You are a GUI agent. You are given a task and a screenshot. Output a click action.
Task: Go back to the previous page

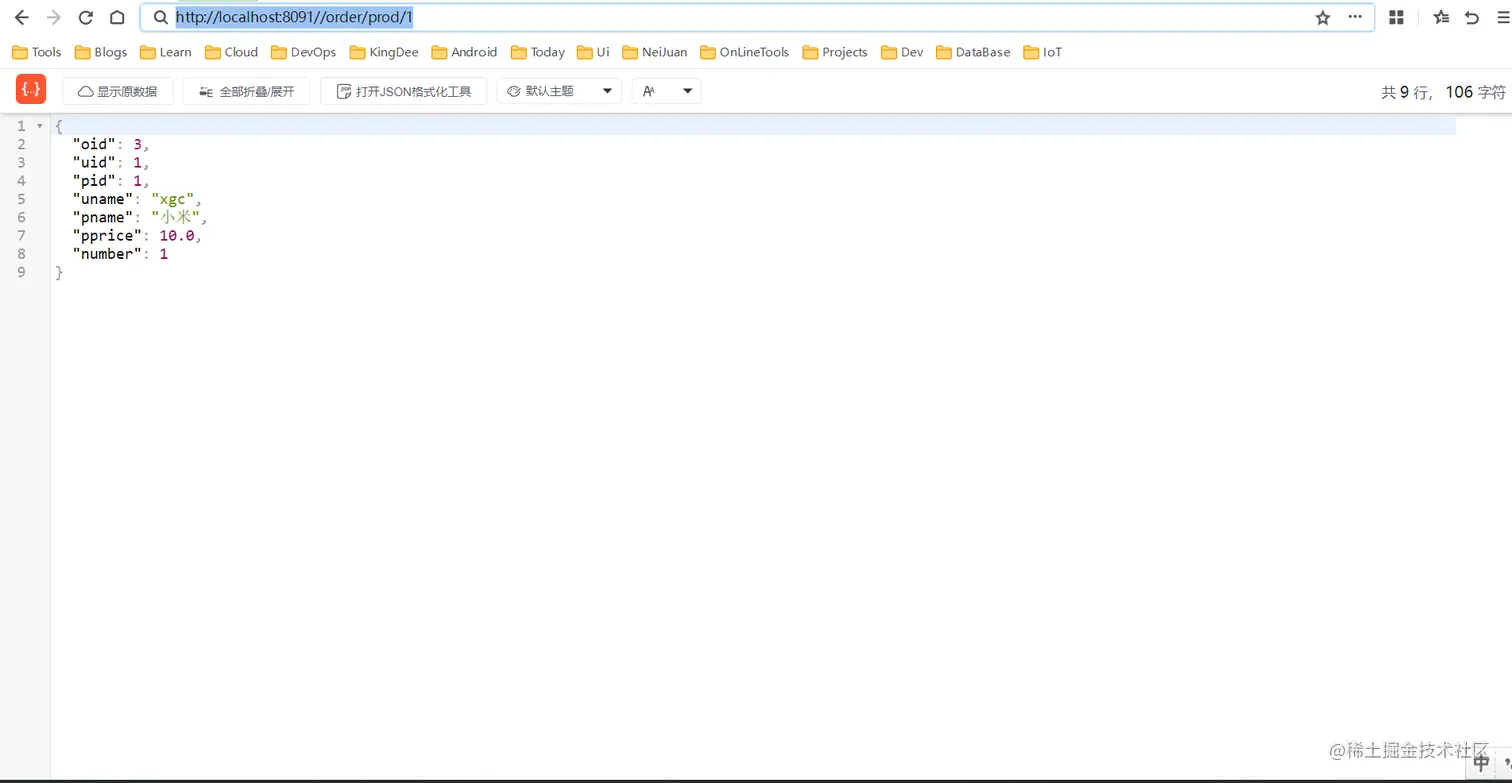click(x=21, y=18)
